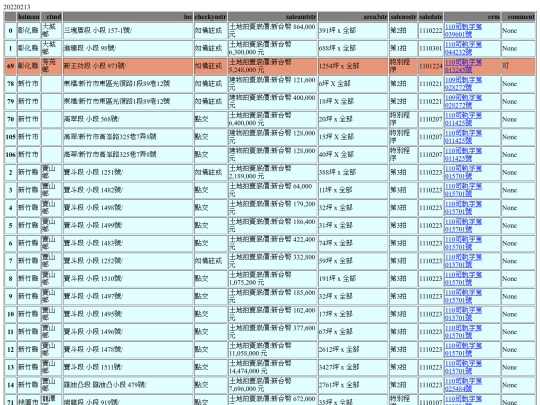540x405 pixels.
Task: Select the location cell ending in 1482號
Action: pos(128,190)
